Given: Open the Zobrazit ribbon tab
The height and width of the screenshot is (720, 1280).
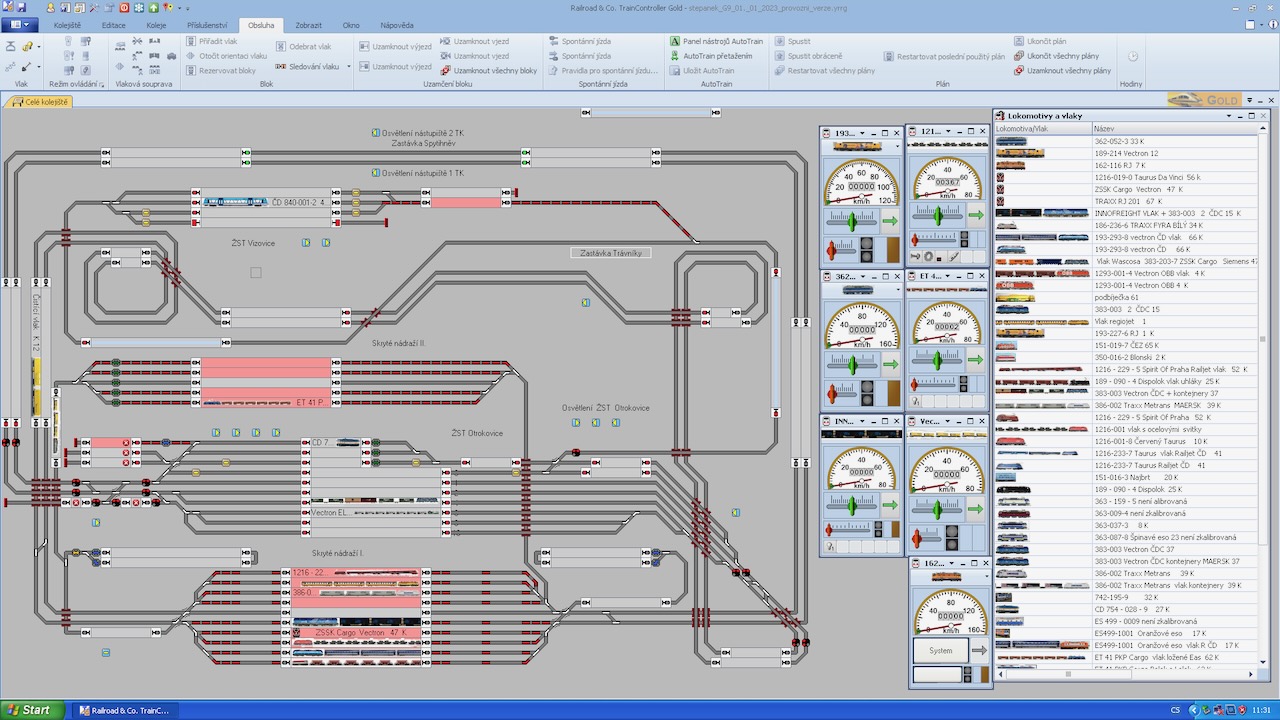Looking at the screenshot, I should click(x=309, y=24).
